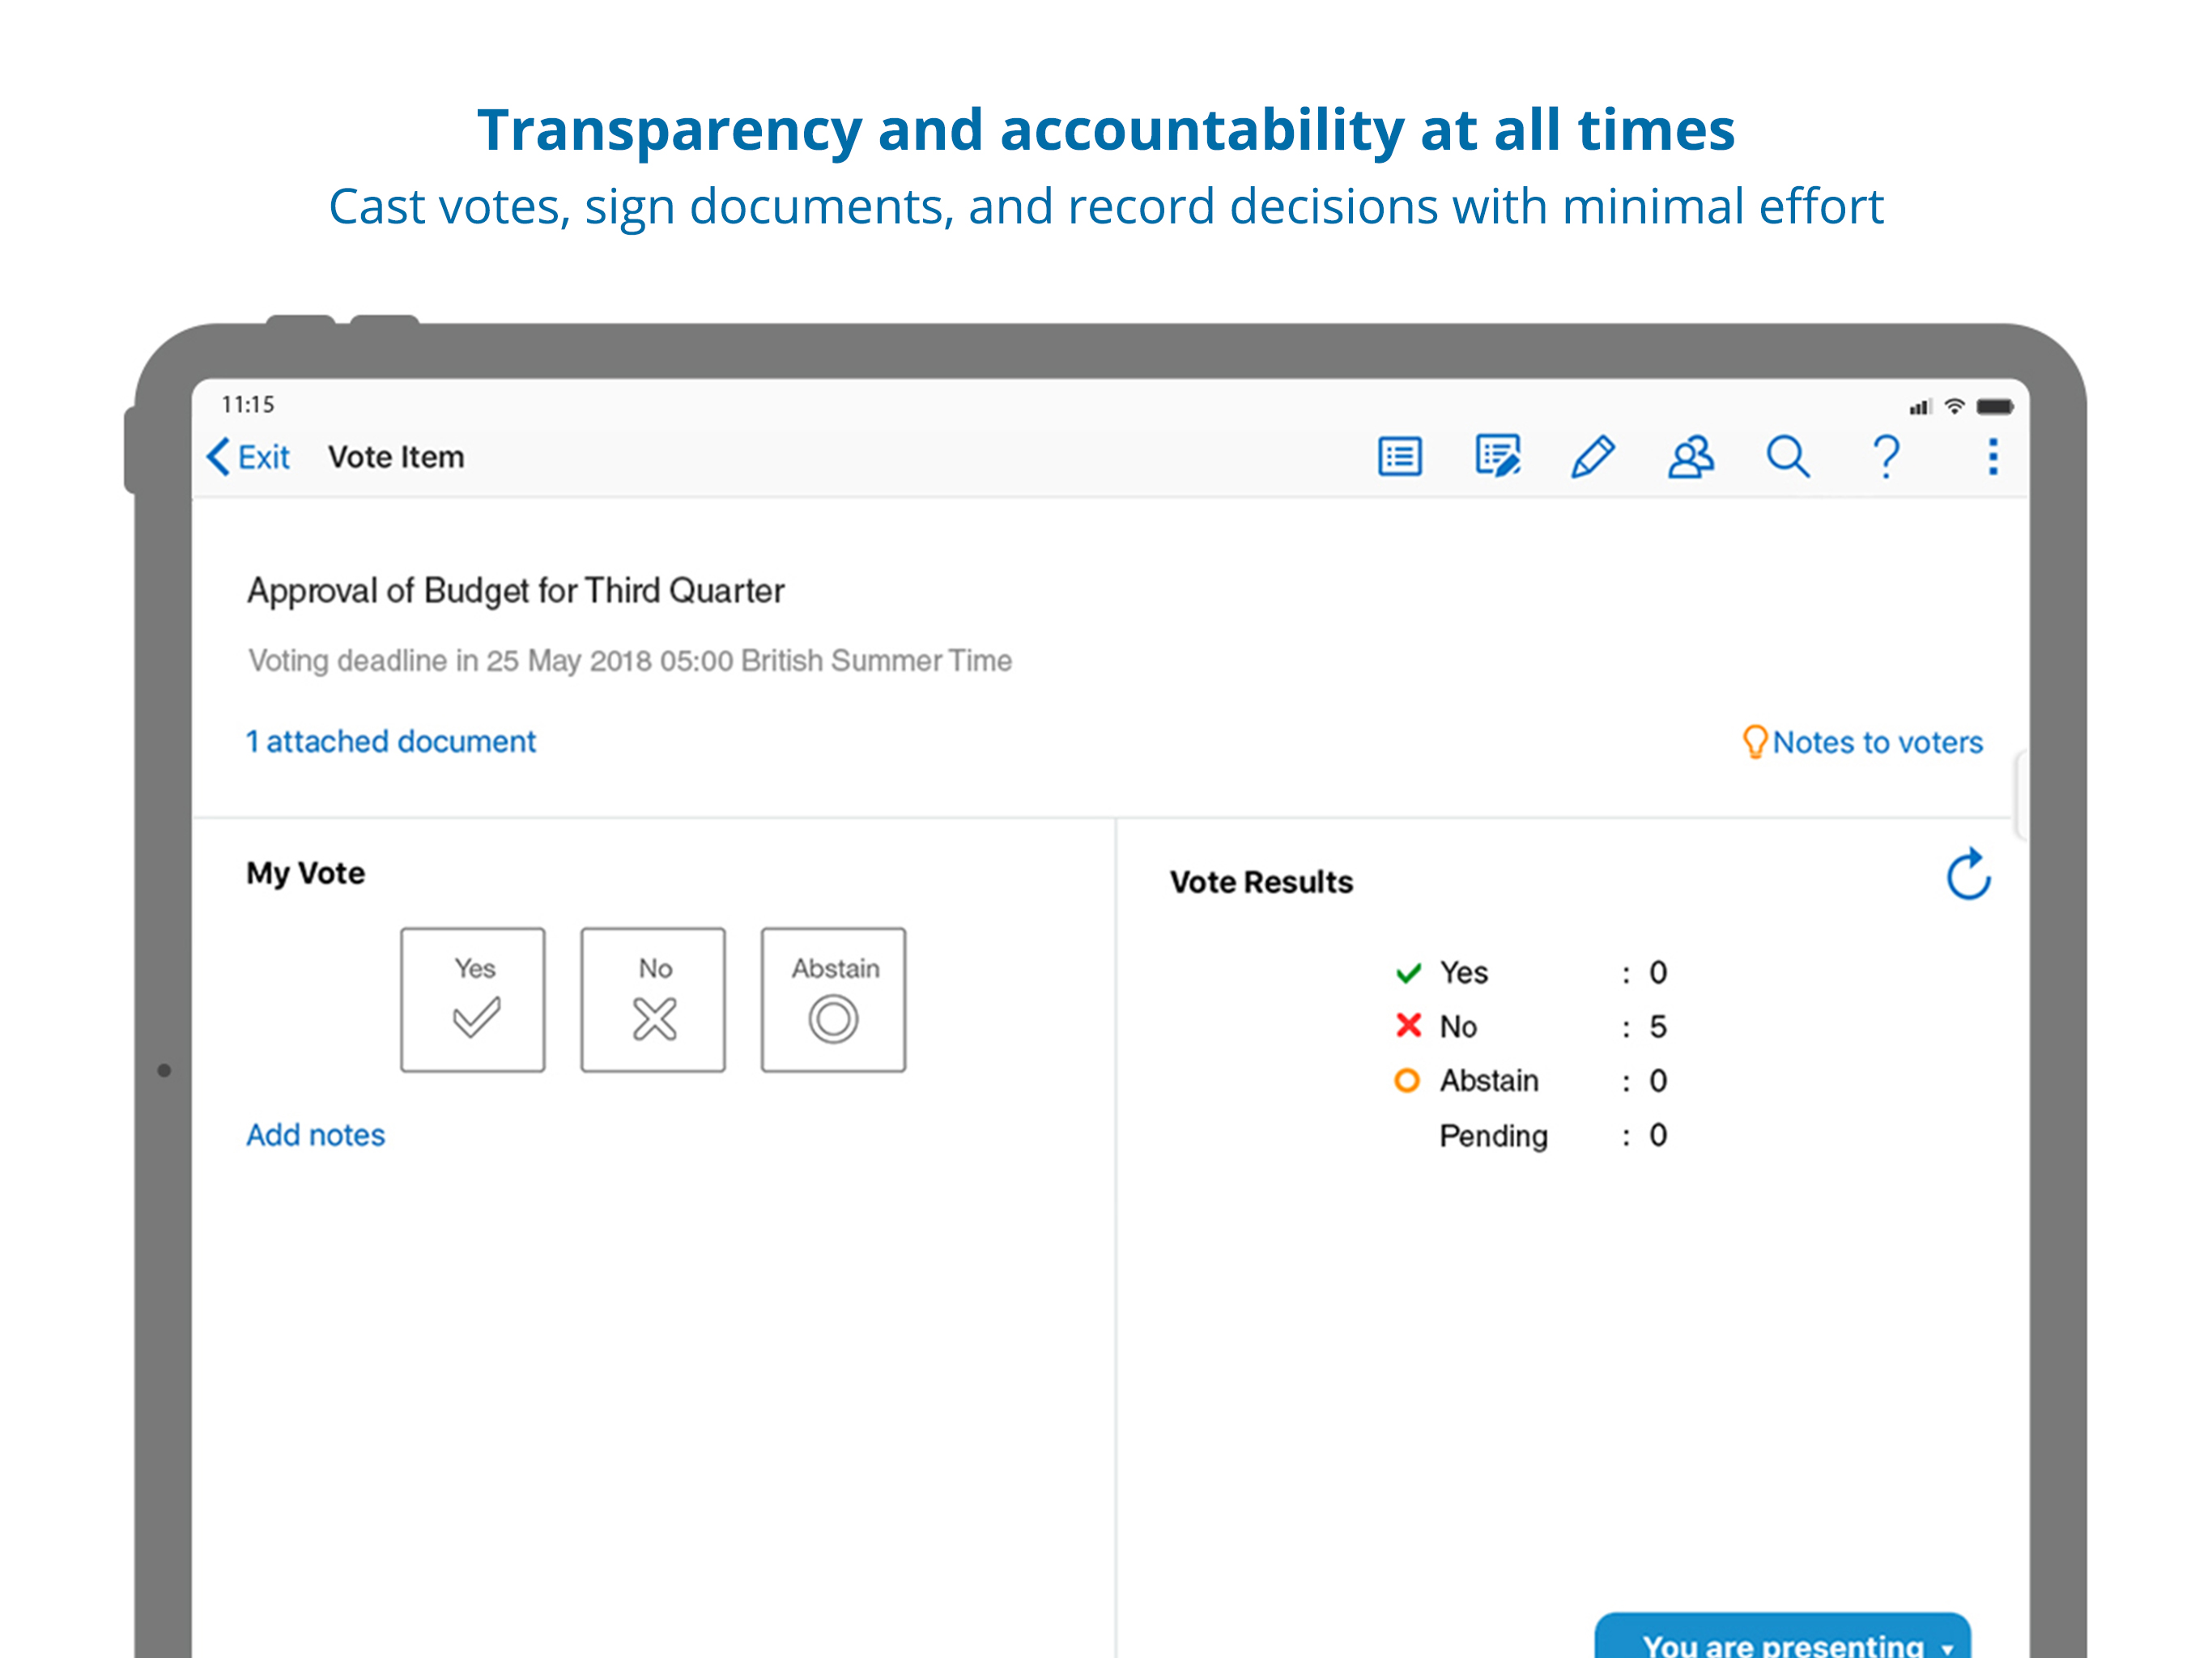
Task: Refresh the Vote Results
Action: coord(1968,874)
